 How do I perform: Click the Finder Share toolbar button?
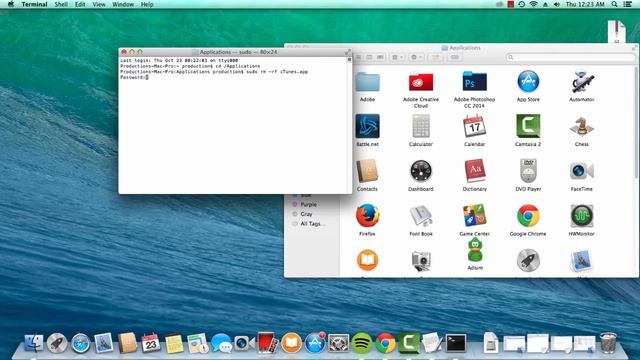436,57
